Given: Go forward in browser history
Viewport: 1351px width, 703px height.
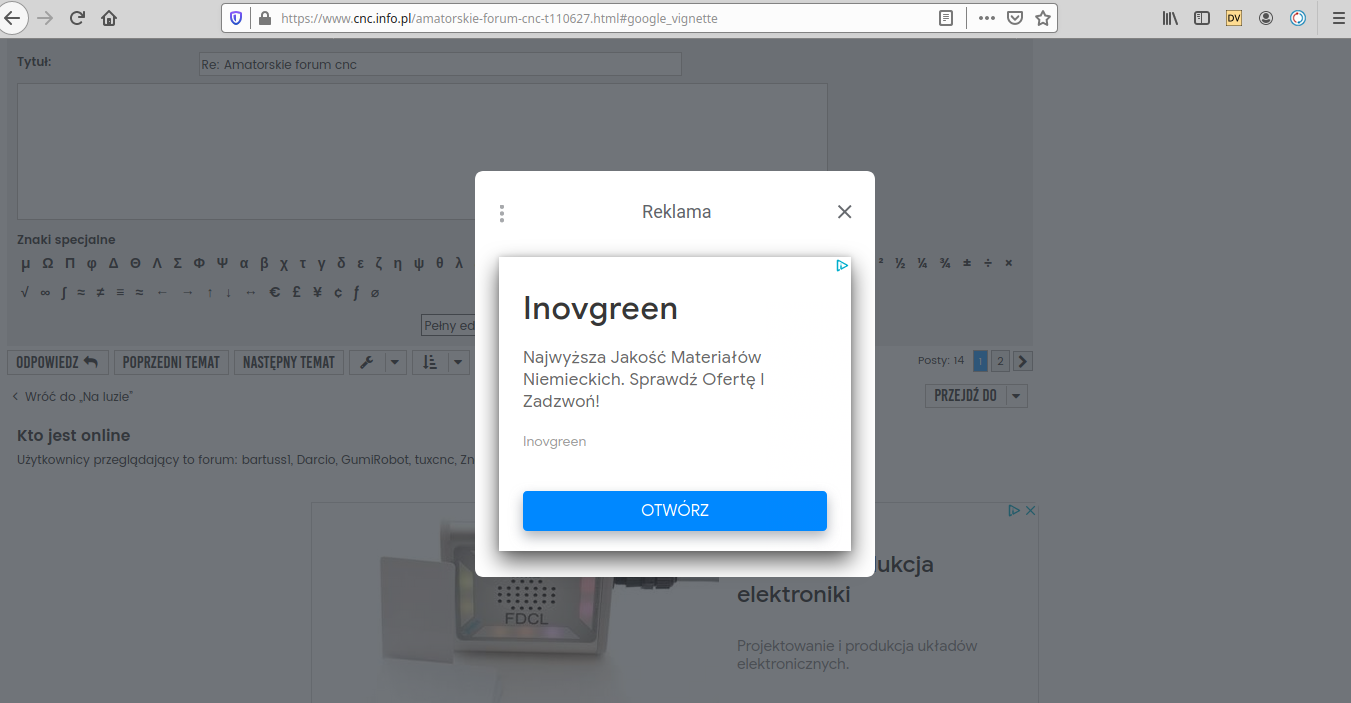Looking at the screenshot, I should 44,18.
